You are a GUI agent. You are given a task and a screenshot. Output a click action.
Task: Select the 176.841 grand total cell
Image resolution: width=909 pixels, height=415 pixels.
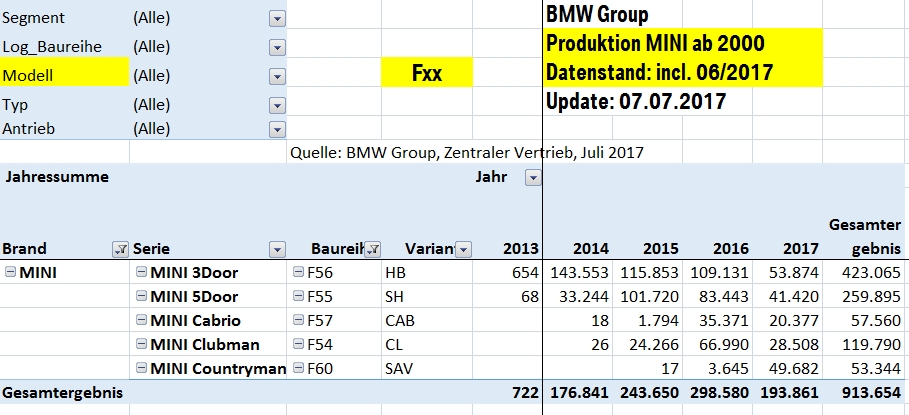point(578,392)
